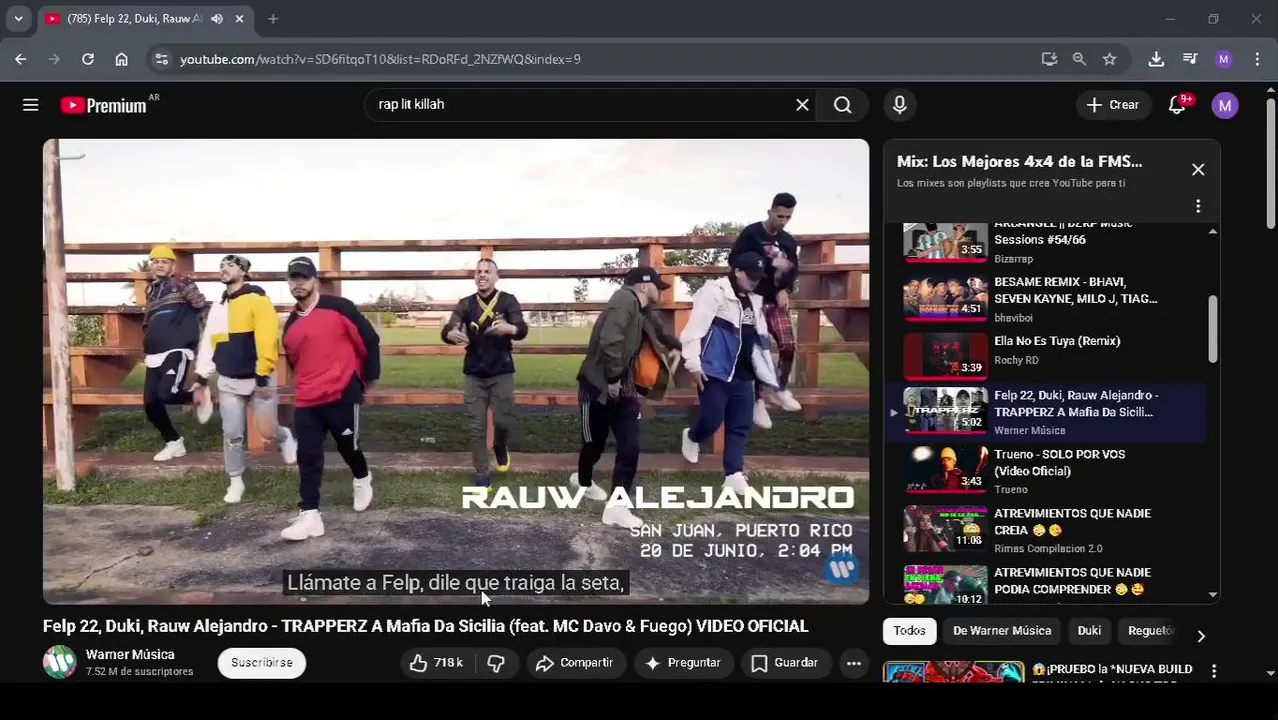Install app icon in address bar
Viewport: 1278px width, 720px height.
[x=1049, y=59]
